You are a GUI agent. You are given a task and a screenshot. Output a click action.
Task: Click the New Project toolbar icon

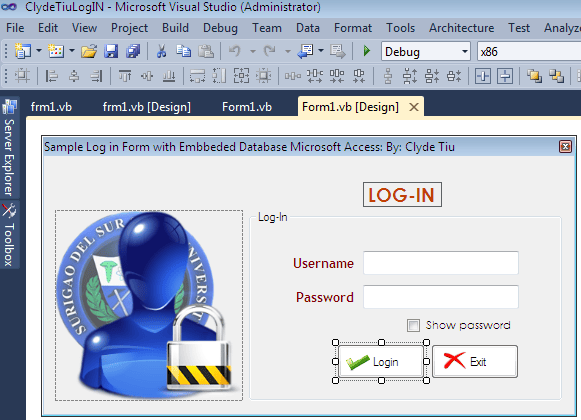pos(22,51)
